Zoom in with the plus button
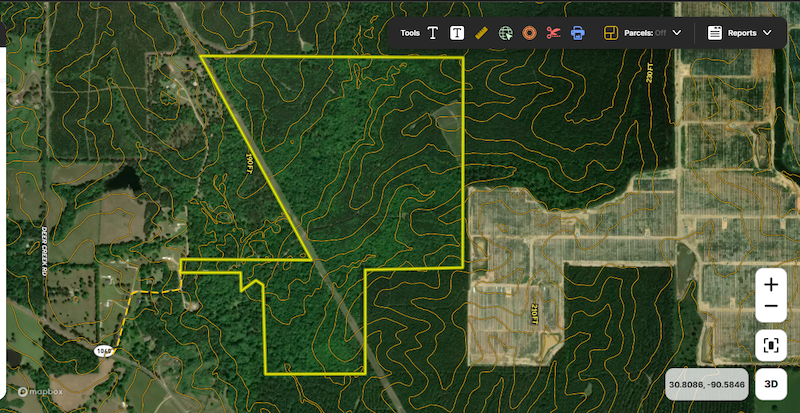The height and width of the screenshot is (413, 800). (771, 284)
